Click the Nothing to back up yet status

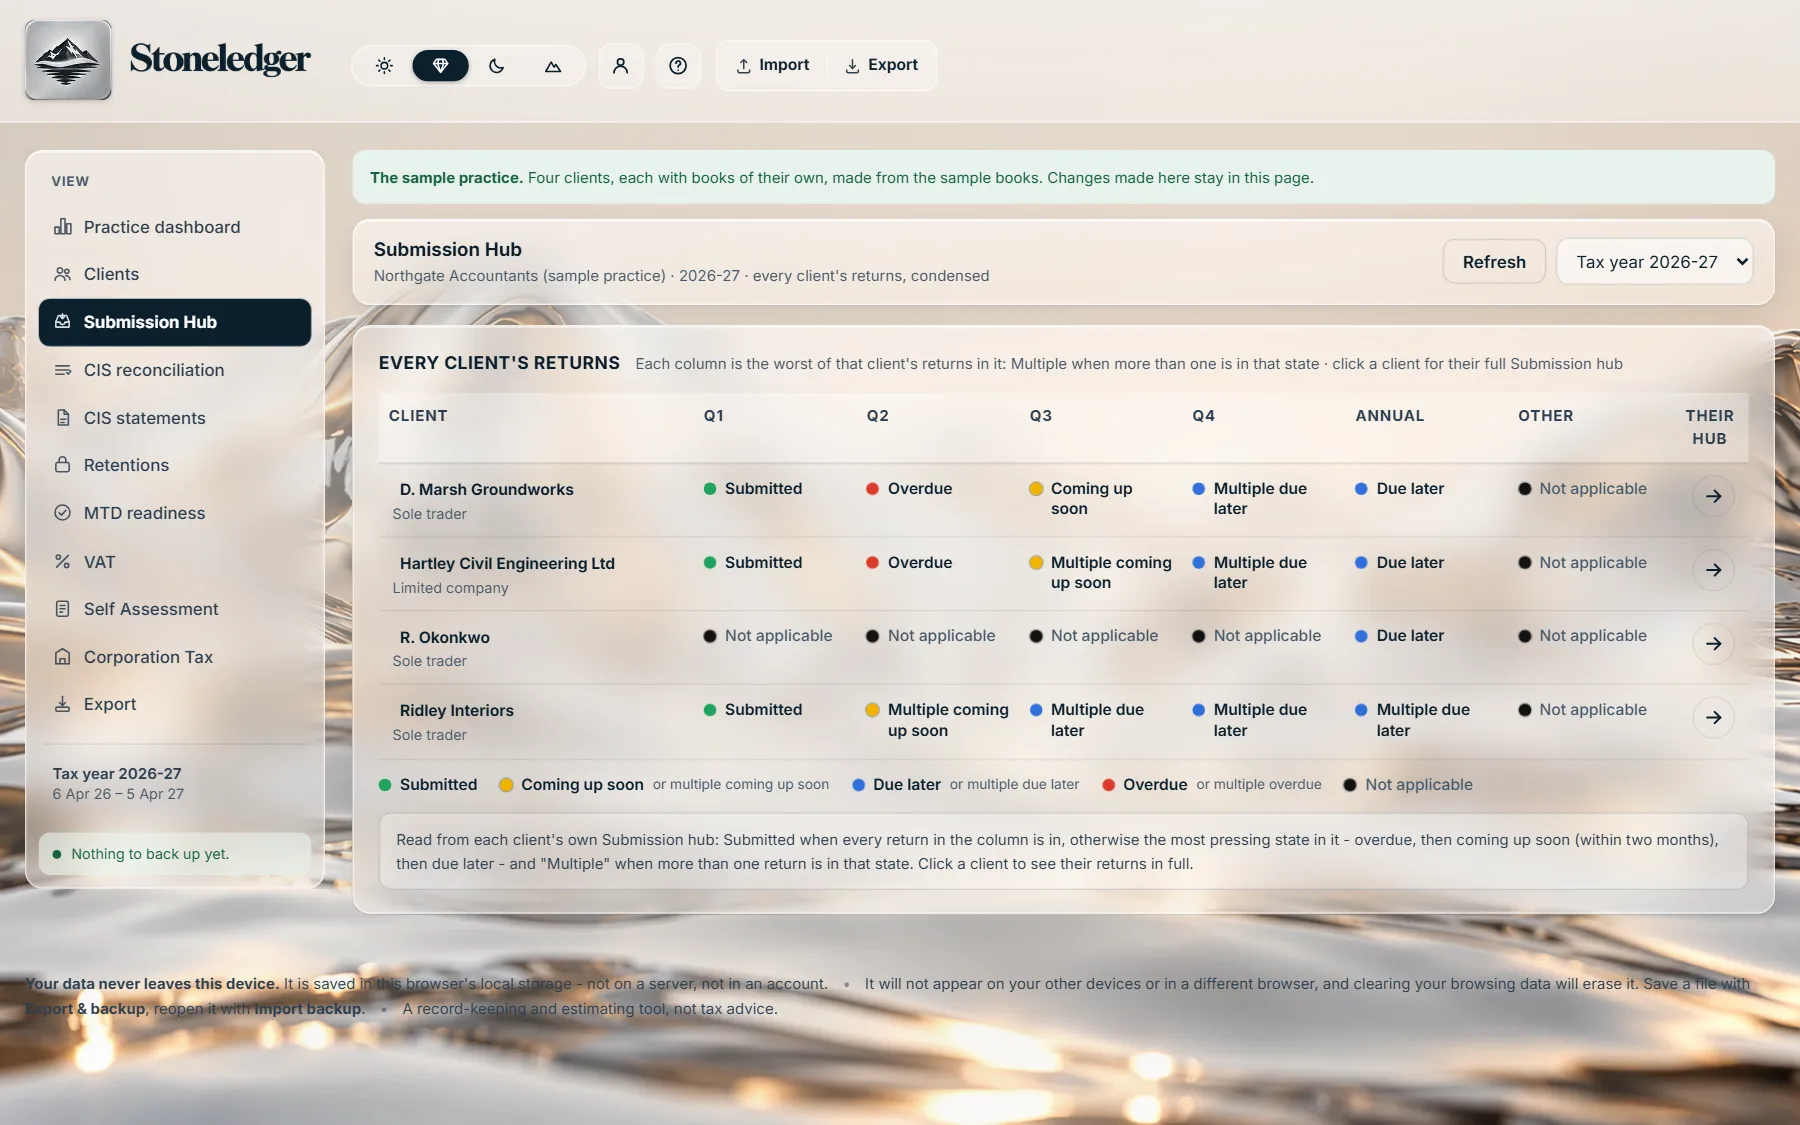coord(175,854)
